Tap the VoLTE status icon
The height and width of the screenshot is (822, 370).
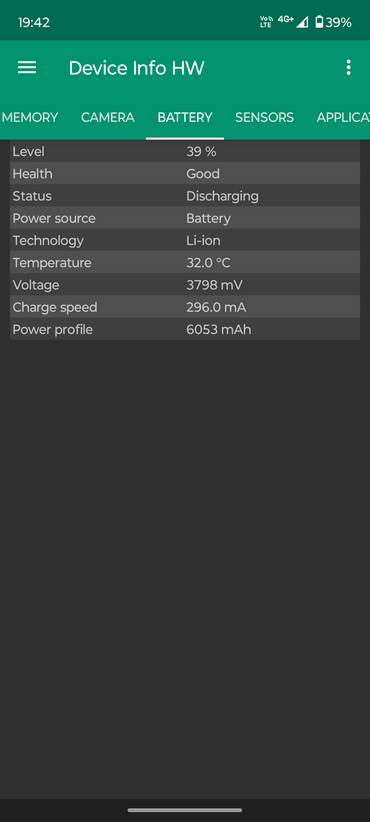266,21
